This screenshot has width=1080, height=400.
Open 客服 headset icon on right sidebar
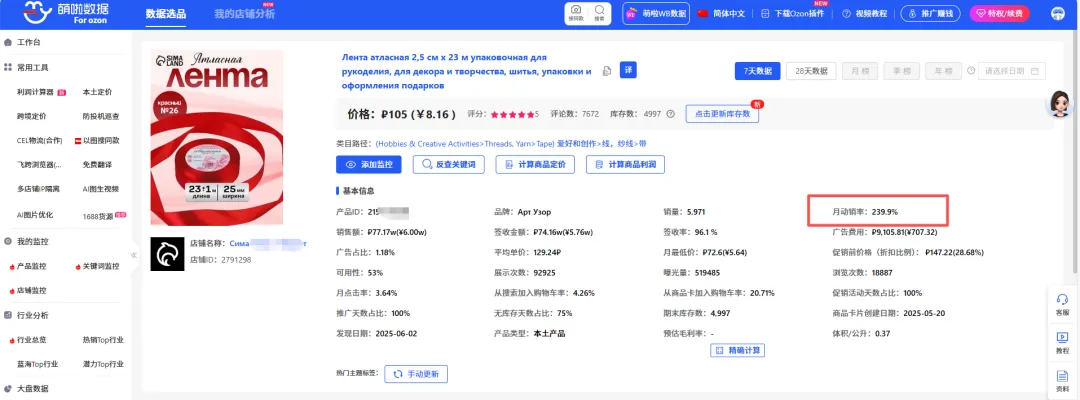[1062, 303]
